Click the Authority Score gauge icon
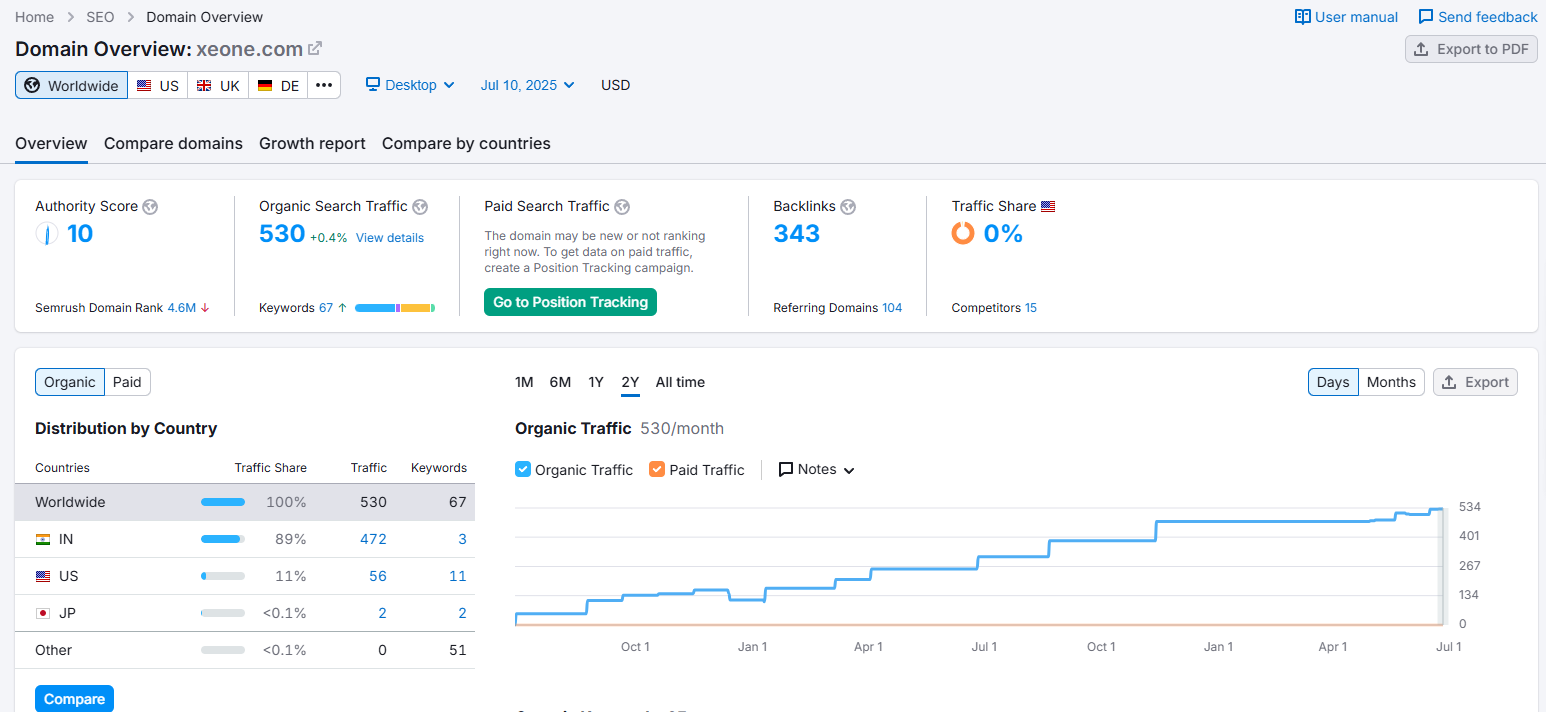The width and height of the screenshot is (1546, 712). (x=46, y=234)
